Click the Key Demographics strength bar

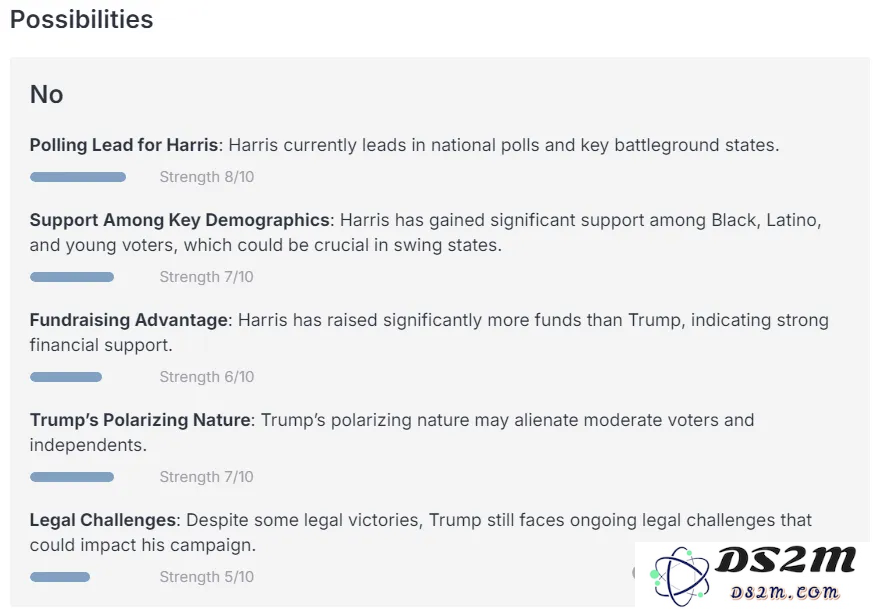(x=72, y=277)
